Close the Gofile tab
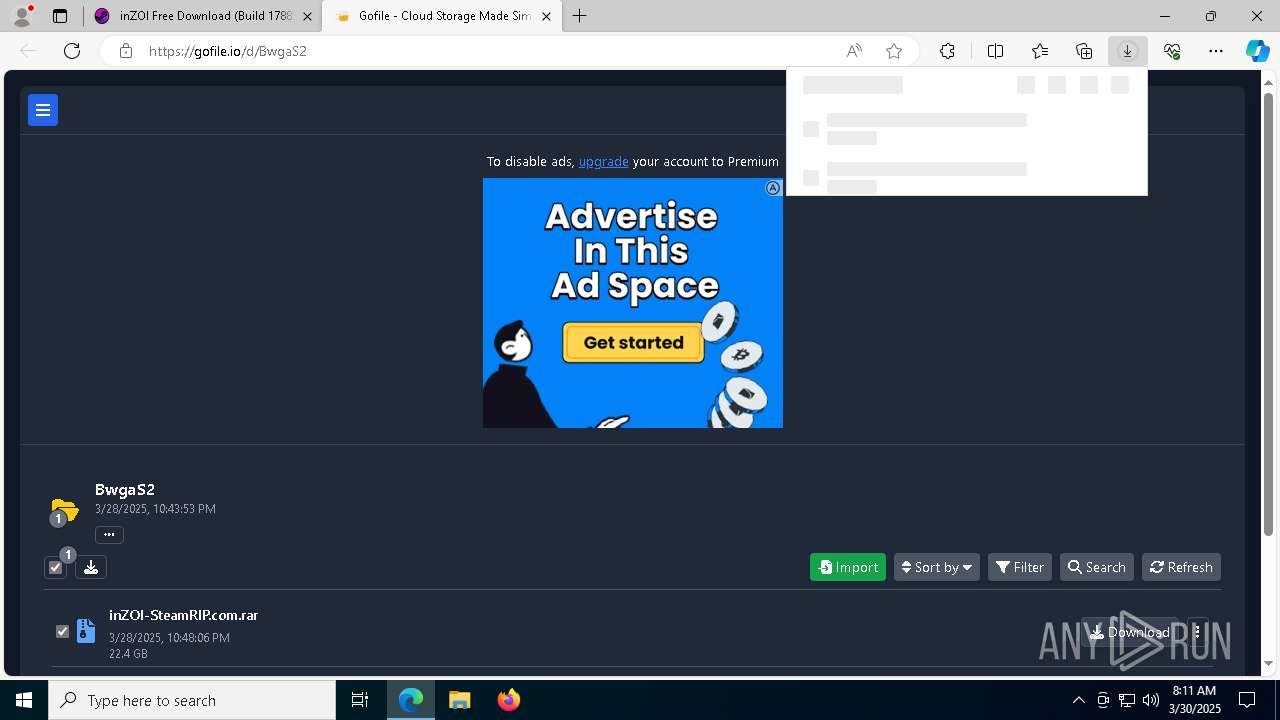This screenshot has width=1280, height=720. coord(546,16)
